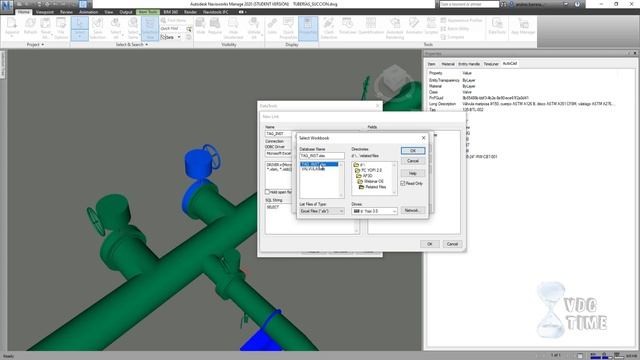Open the Entity Handle tab in Properties
640x360 pixels.
coord(469,64)
